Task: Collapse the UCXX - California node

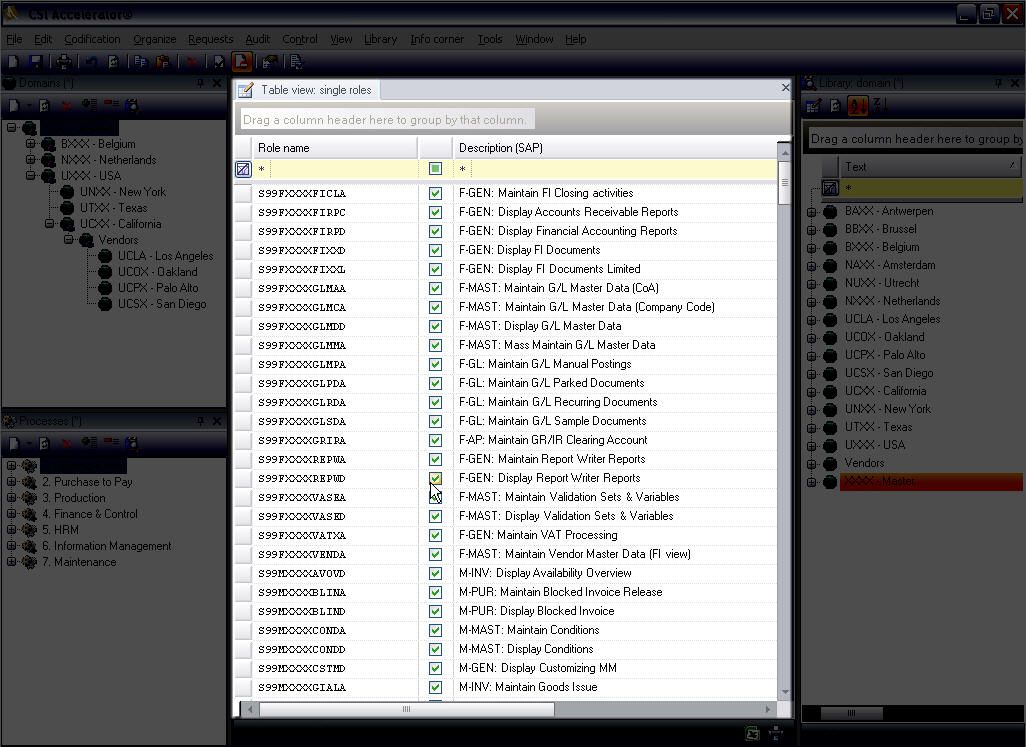Action: 50,223
